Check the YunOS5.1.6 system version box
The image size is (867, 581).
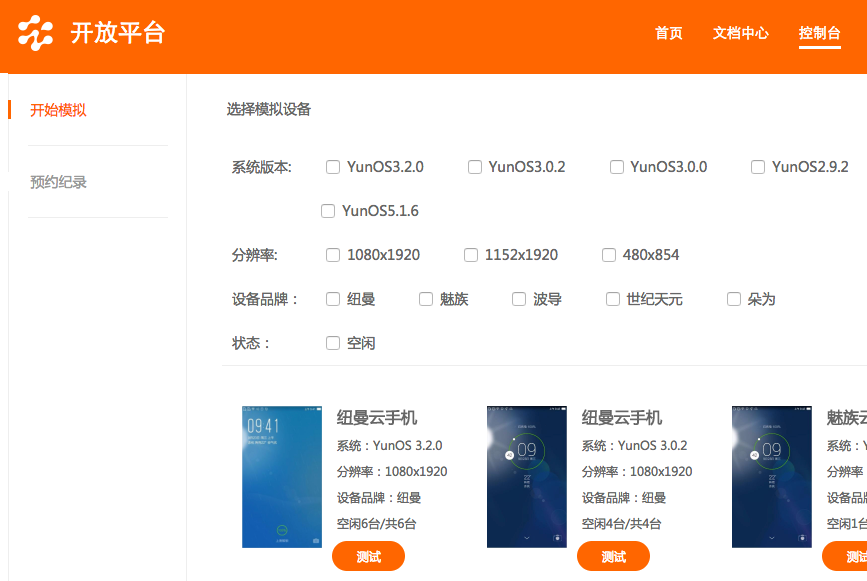tap(328, 211)
